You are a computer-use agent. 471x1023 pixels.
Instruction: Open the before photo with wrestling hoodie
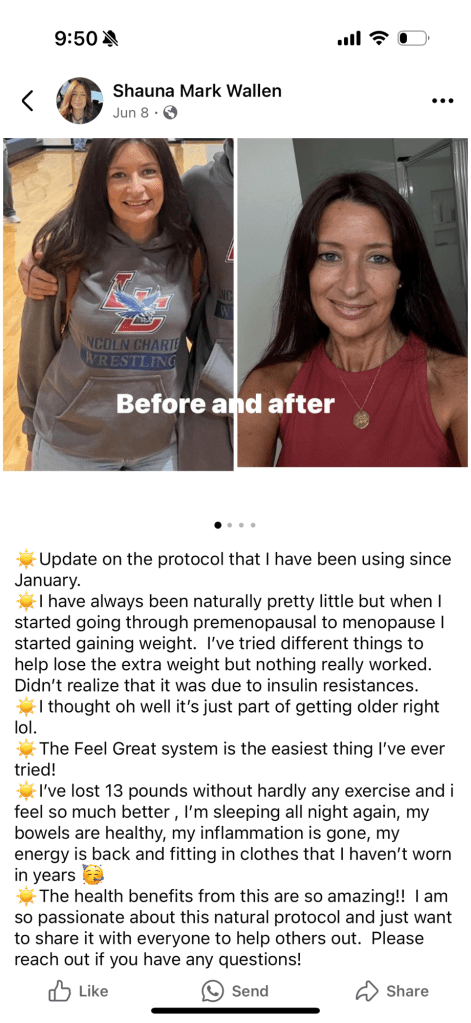tap(118, 304)
